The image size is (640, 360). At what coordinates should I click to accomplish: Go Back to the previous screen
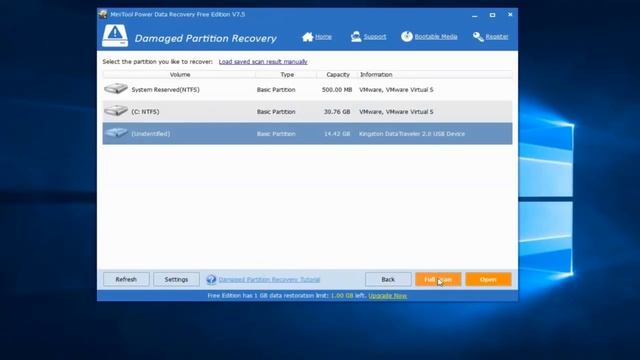click(388, 280)
